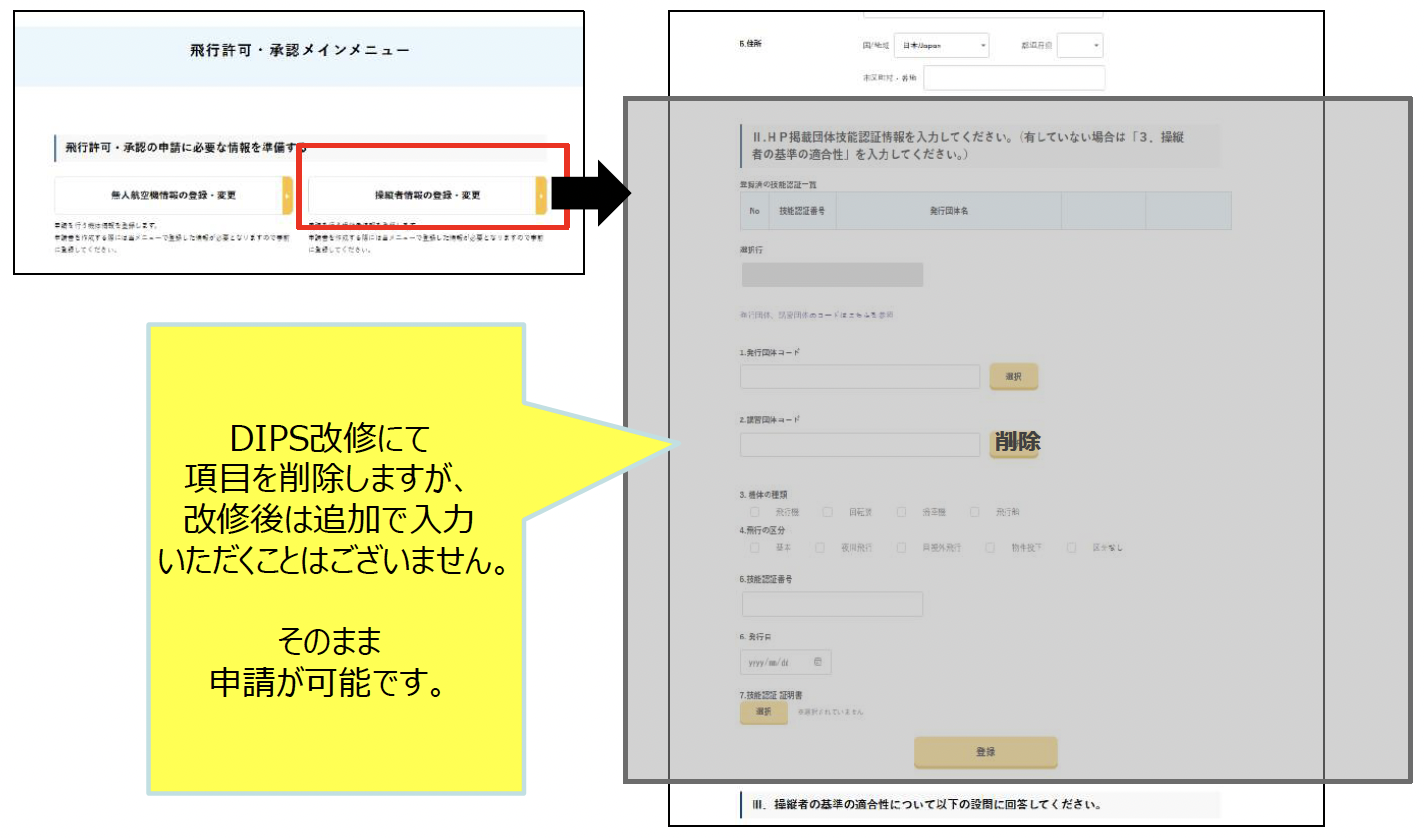Click the 技能認証番号 input field
This screenshot has height=838, width=1424.
832,604
